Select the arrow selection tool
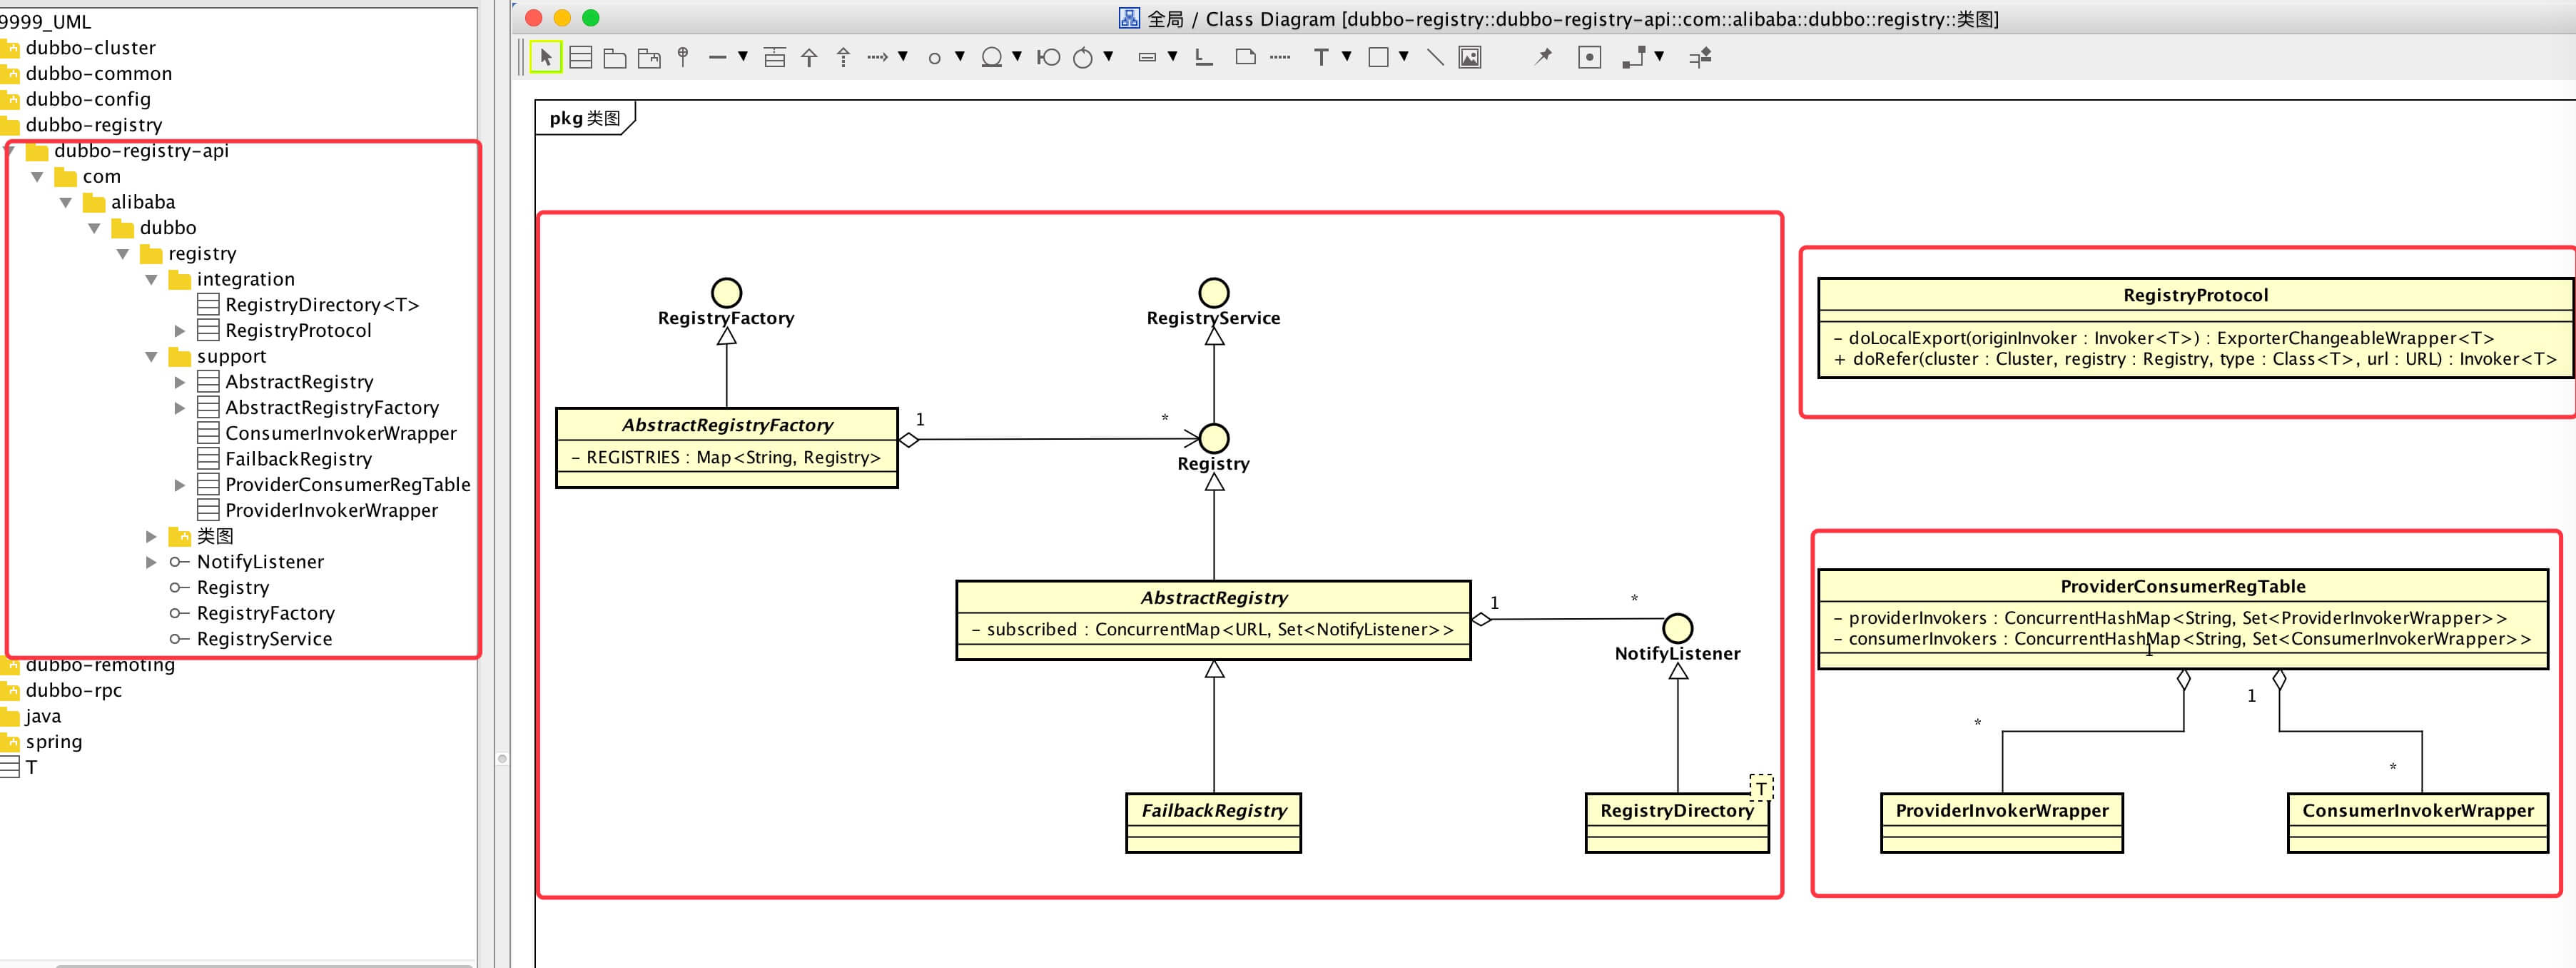2576x968 pixels. tap(546, 57)
